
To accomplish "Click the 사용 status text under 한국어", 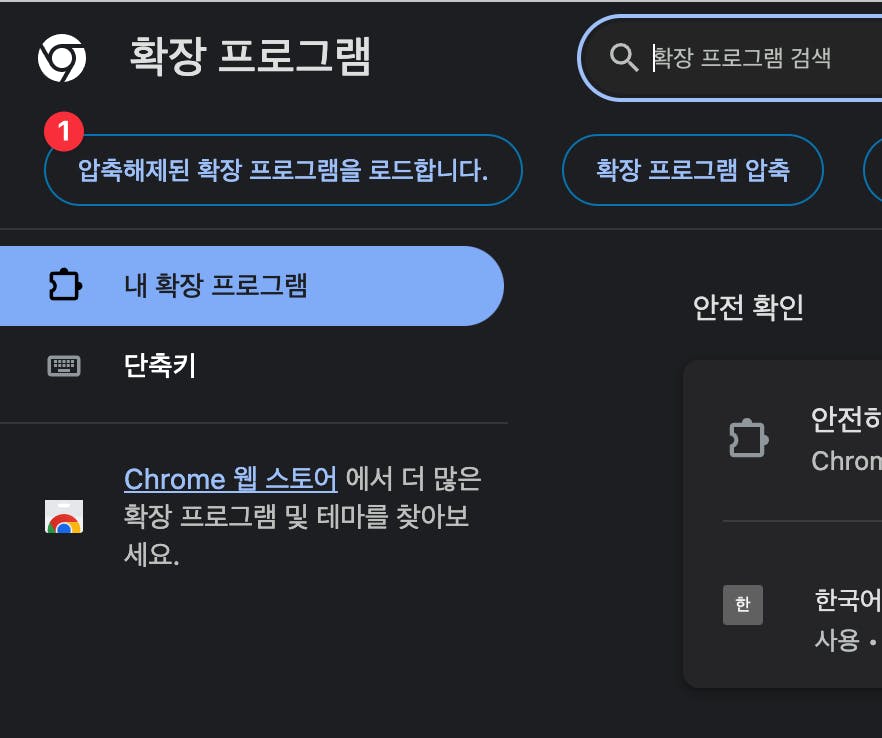I will 838,640.
